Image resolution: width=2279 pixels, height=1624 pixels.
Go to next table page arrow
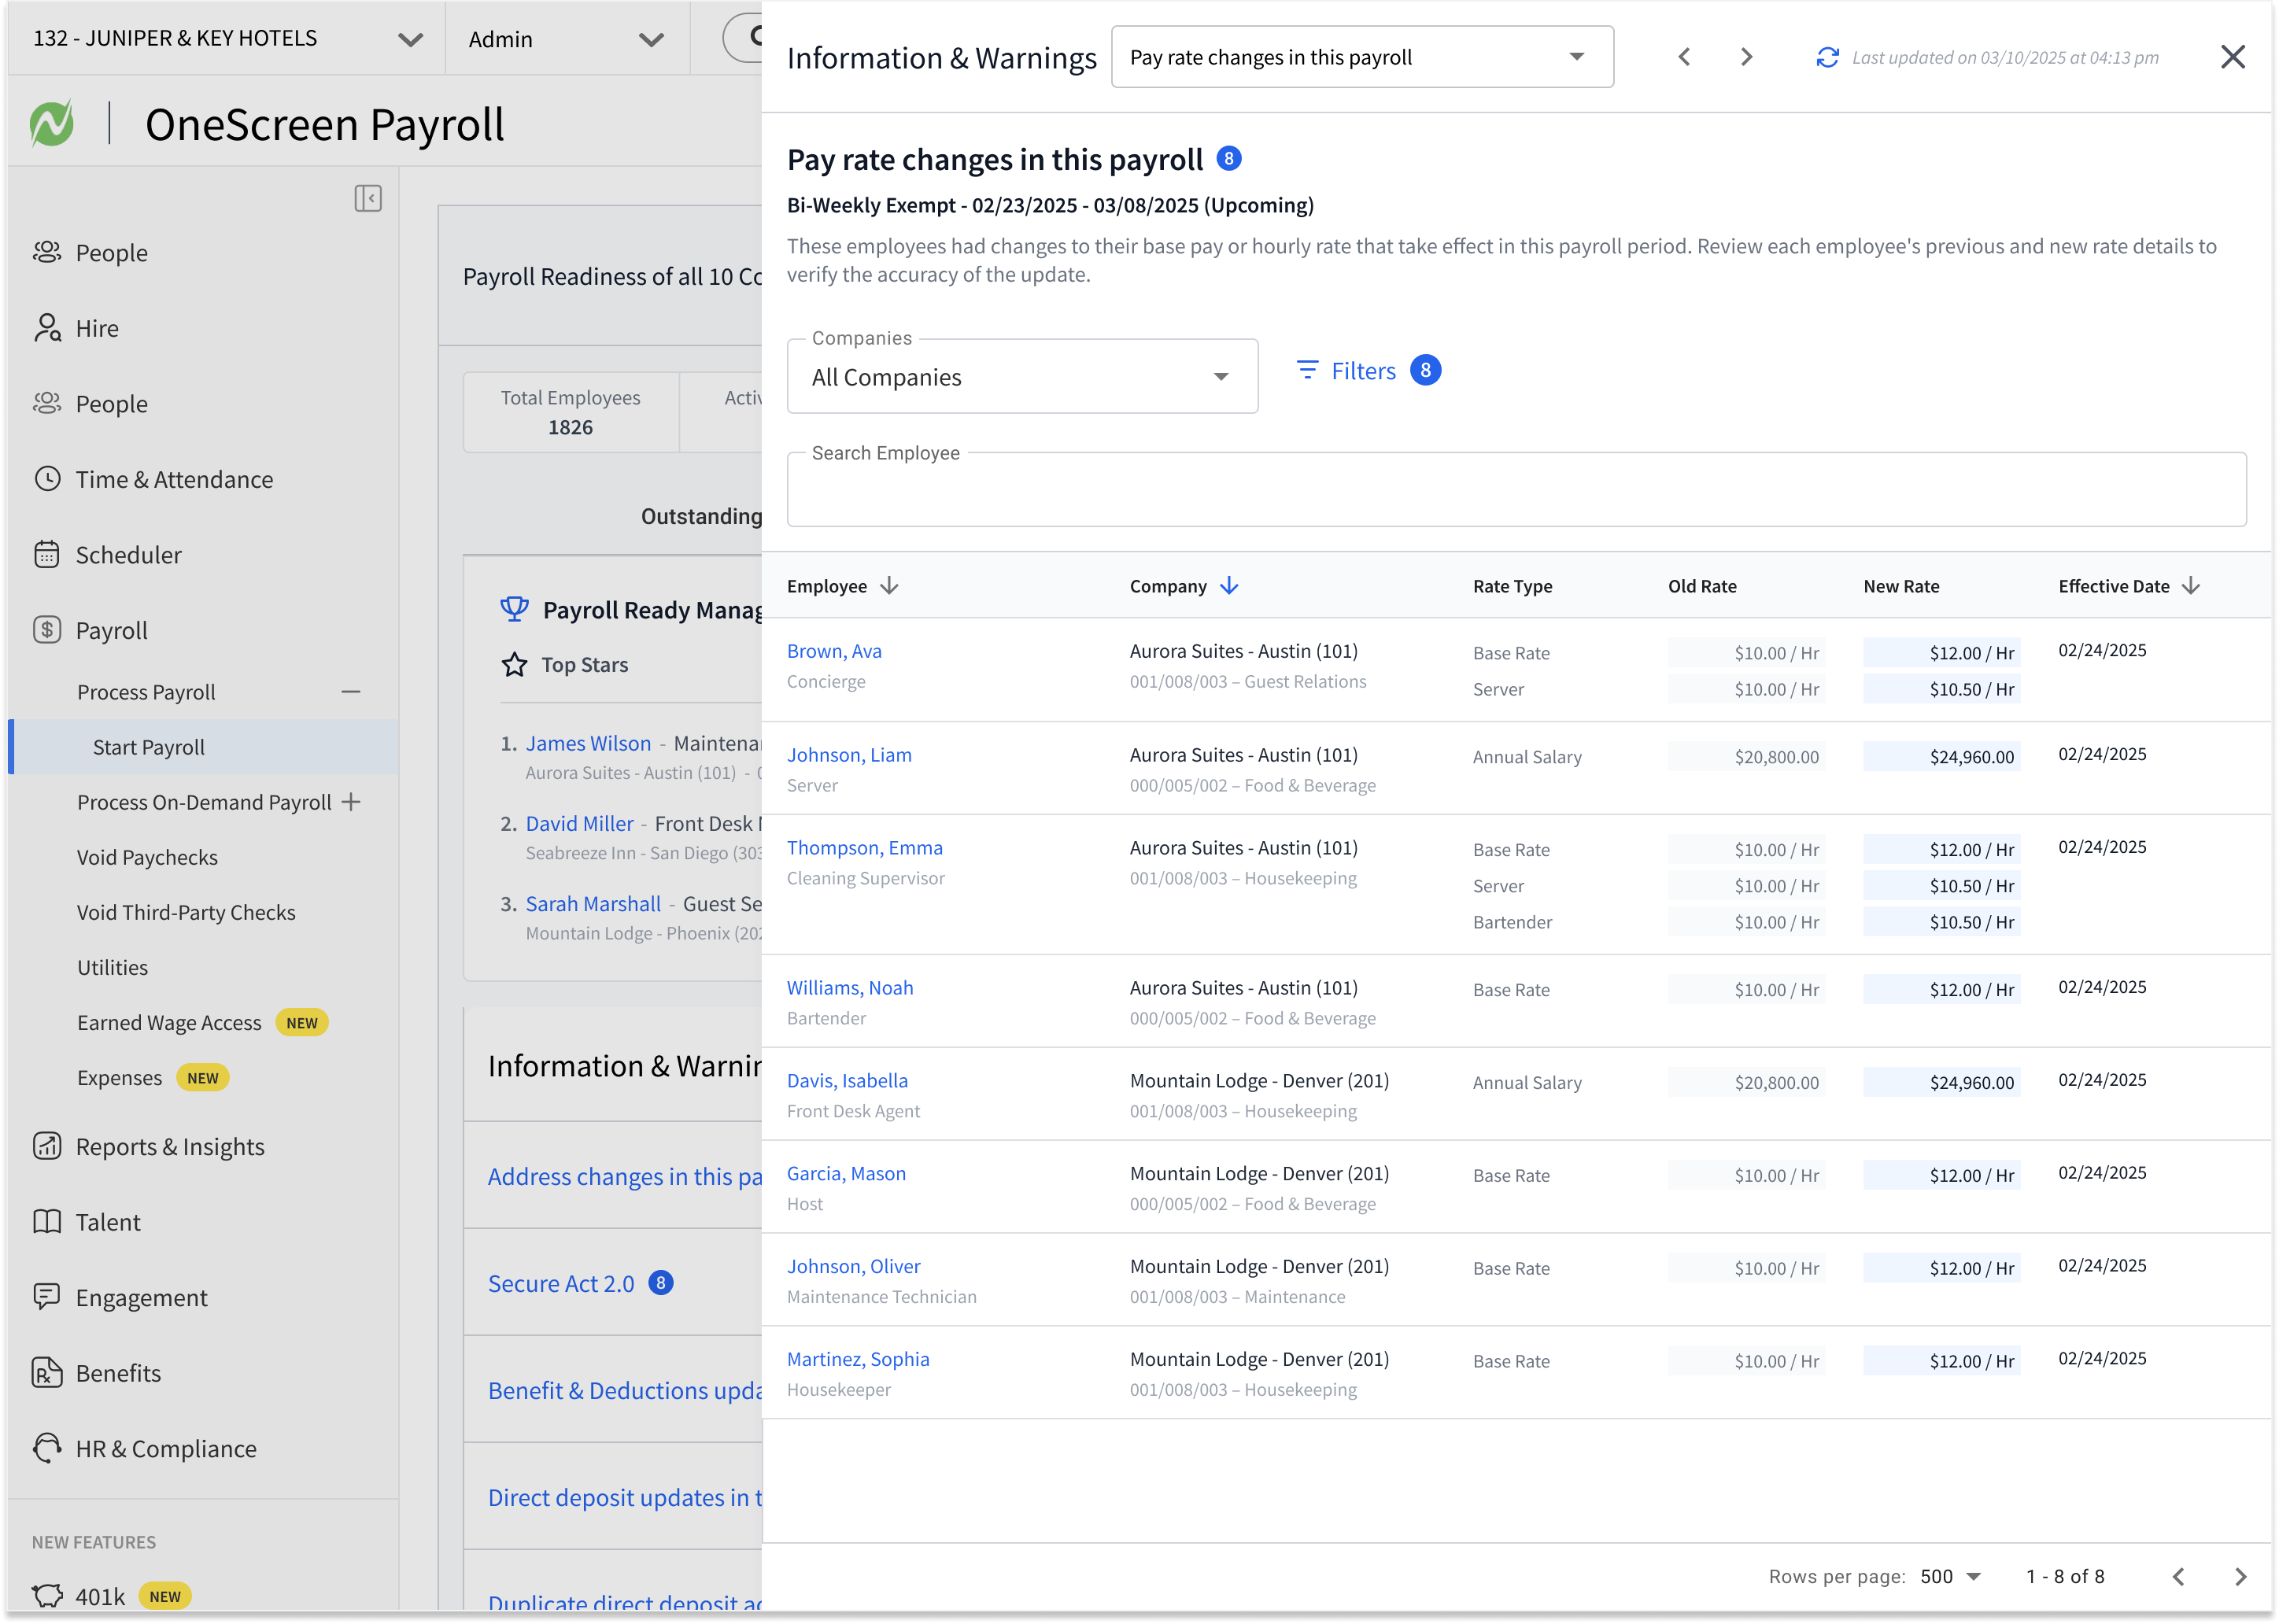click(x=2240, y=1577)
